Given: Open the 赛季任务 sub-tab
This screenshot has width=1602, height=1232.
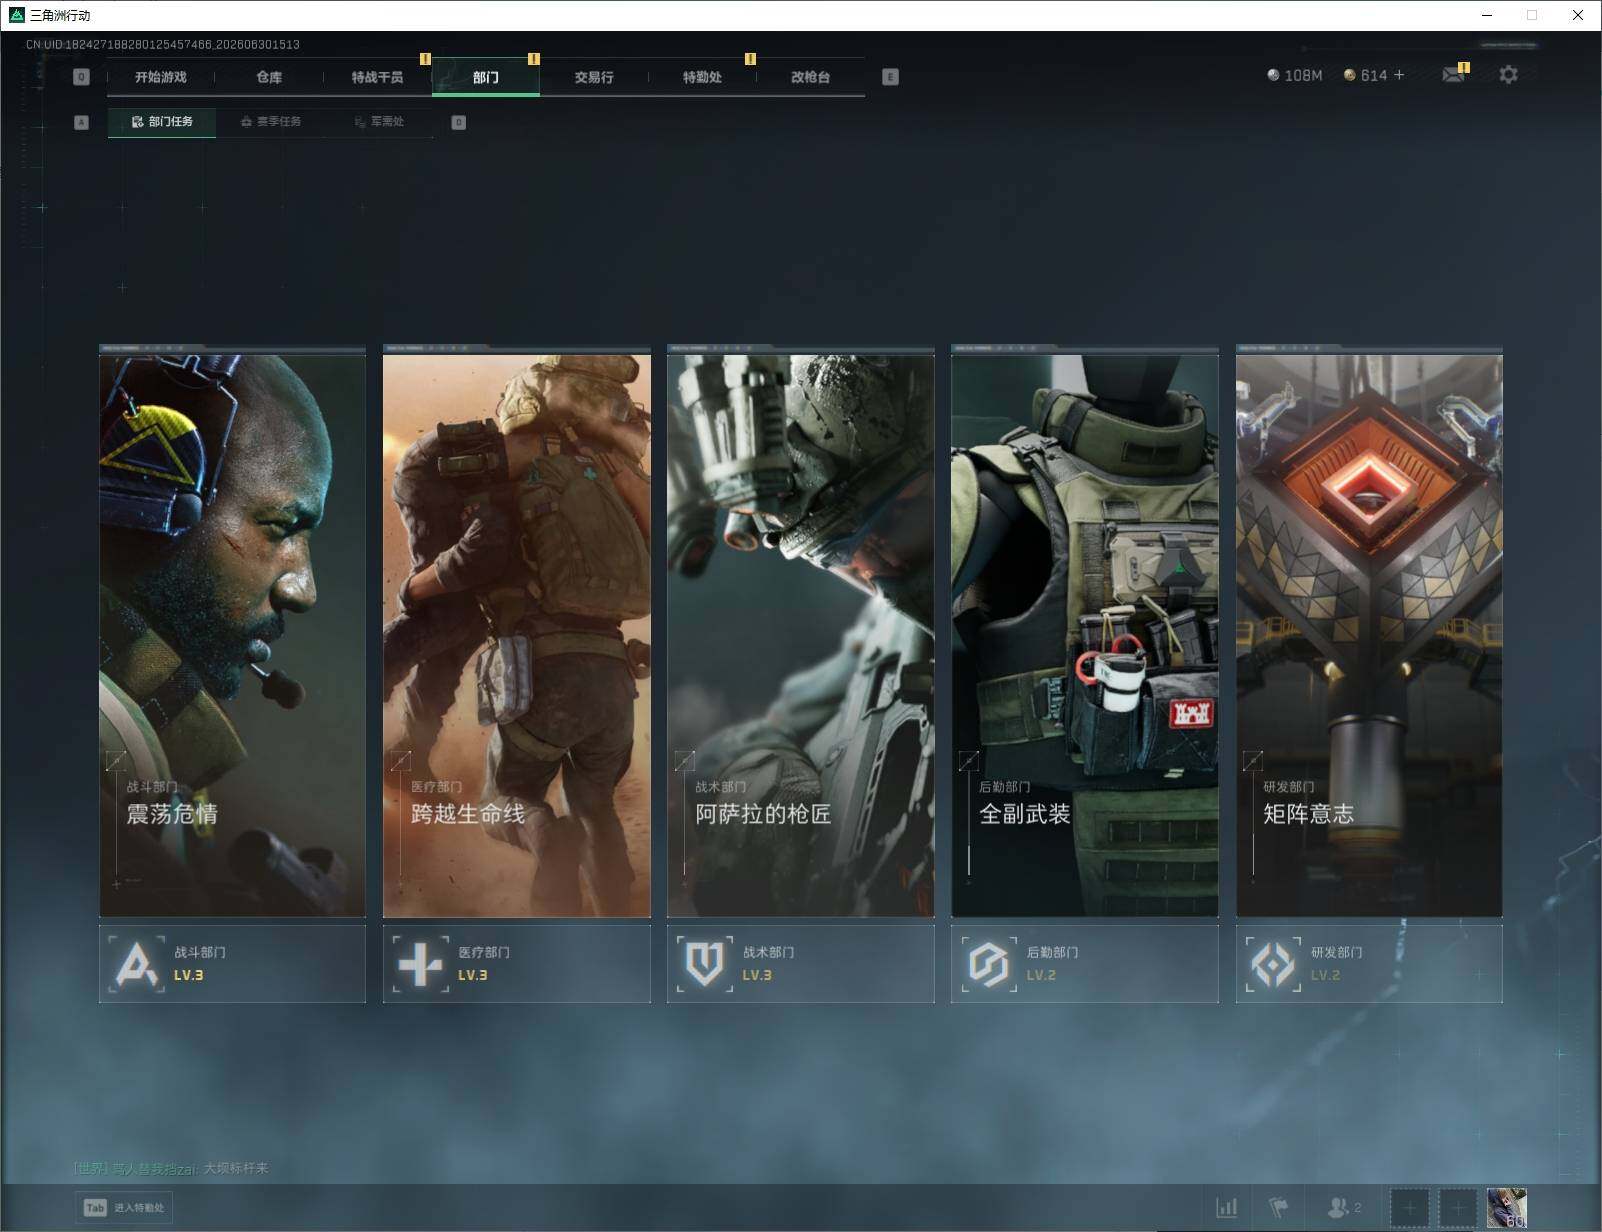Looking at the screenshot, I should point(271,122).
